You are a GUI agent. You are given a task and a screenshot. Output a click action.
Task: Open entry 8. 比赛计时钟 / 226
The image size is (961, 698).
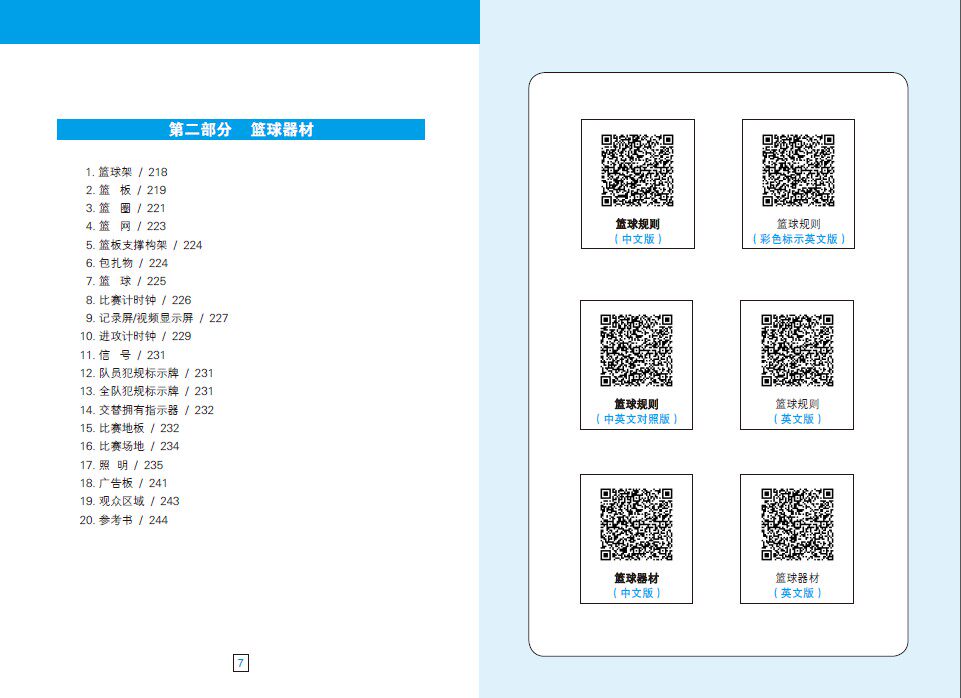tap(139, 300)
